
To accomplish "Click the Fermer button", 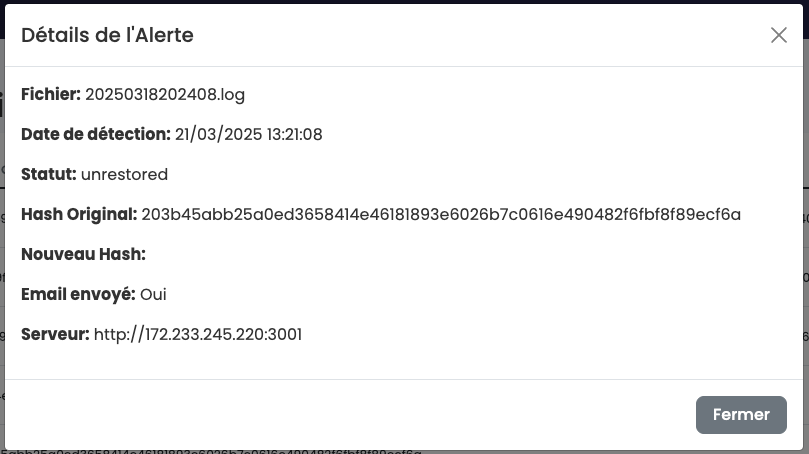I will [741, 415].
